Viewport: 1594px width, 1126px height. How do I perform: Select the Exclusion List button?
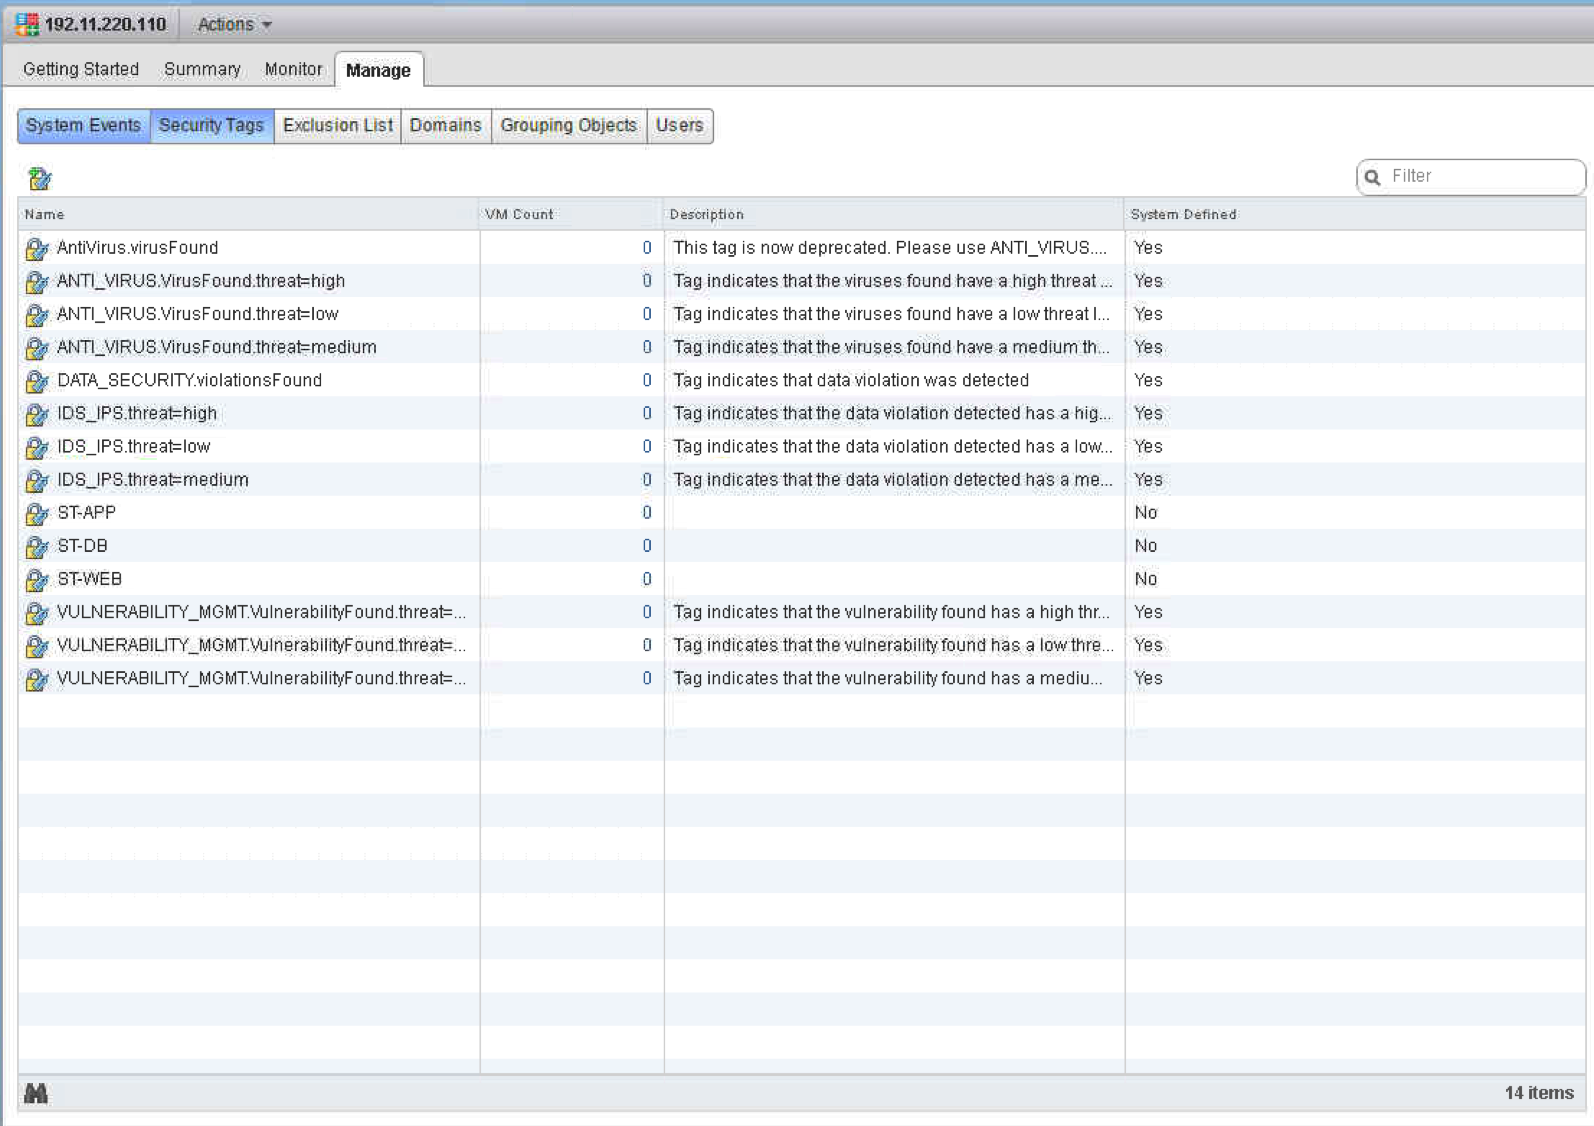(337, 126)
